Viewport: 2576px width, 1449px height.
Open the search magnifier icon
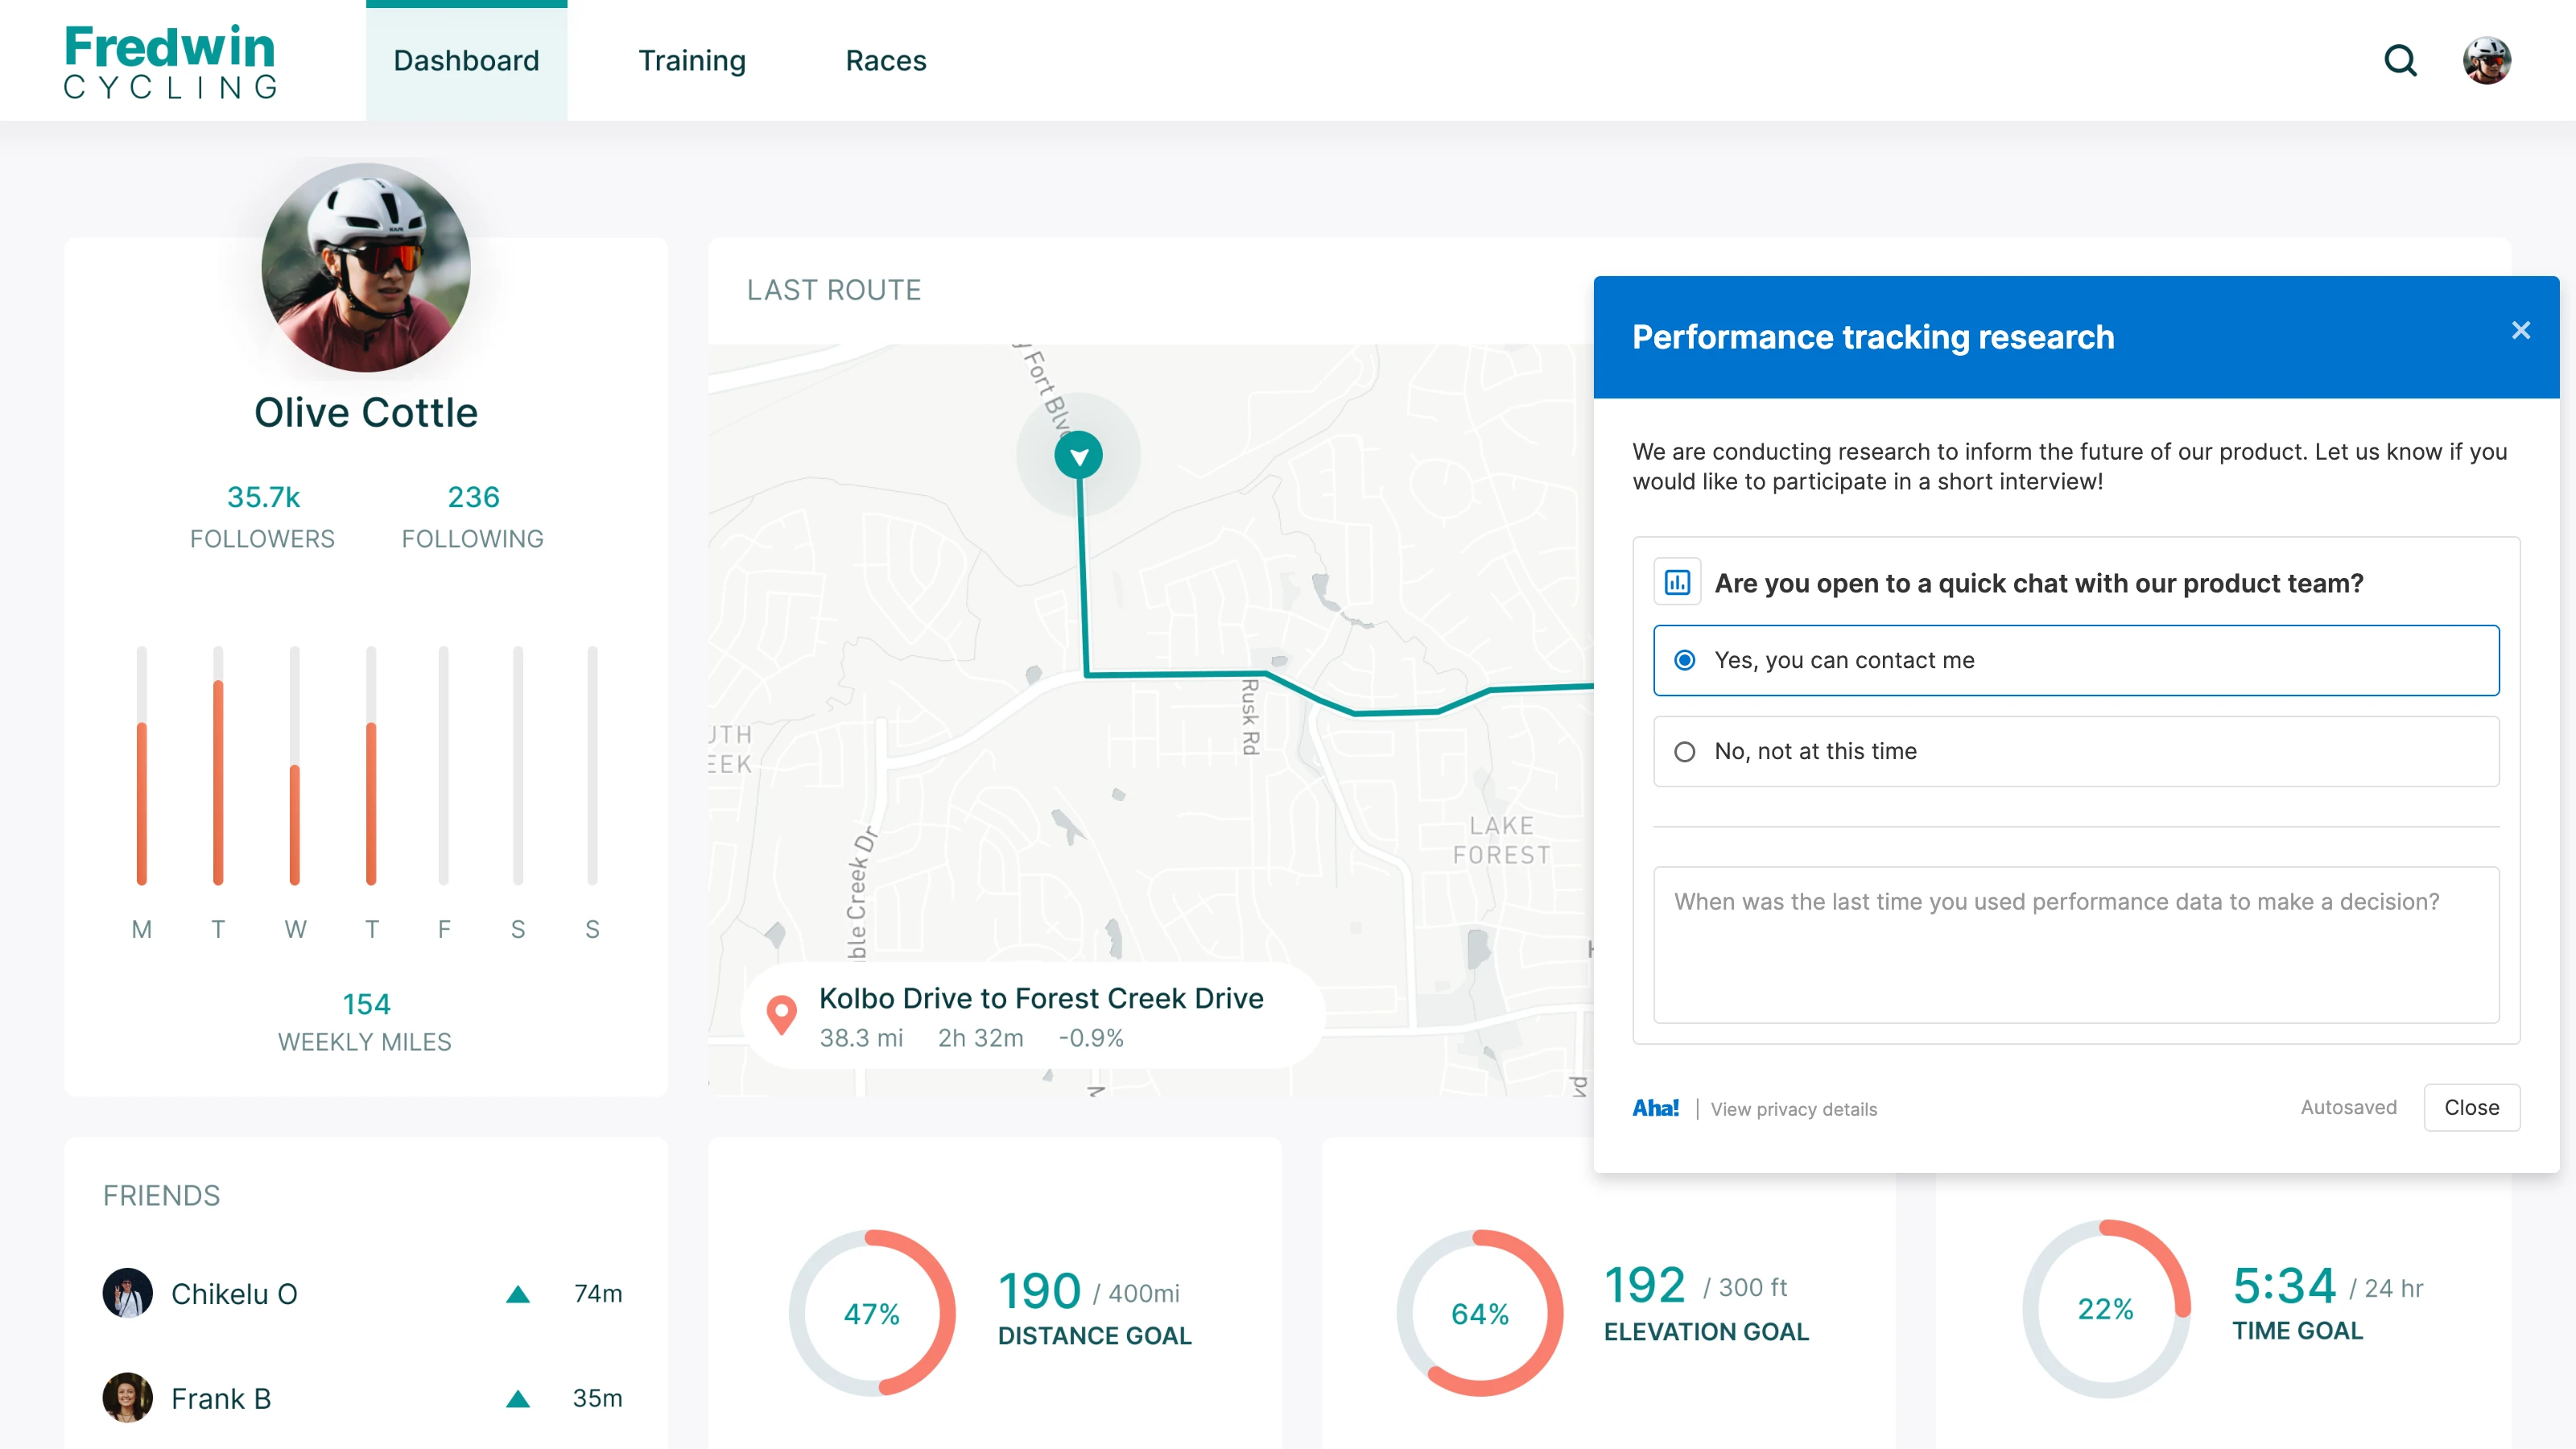[2400, 61]
